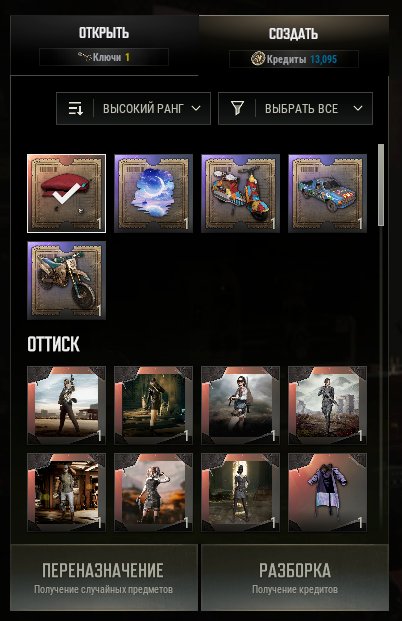Select the first imprint with rifle soldier
The image size is (402, 621).
point(67,405)
